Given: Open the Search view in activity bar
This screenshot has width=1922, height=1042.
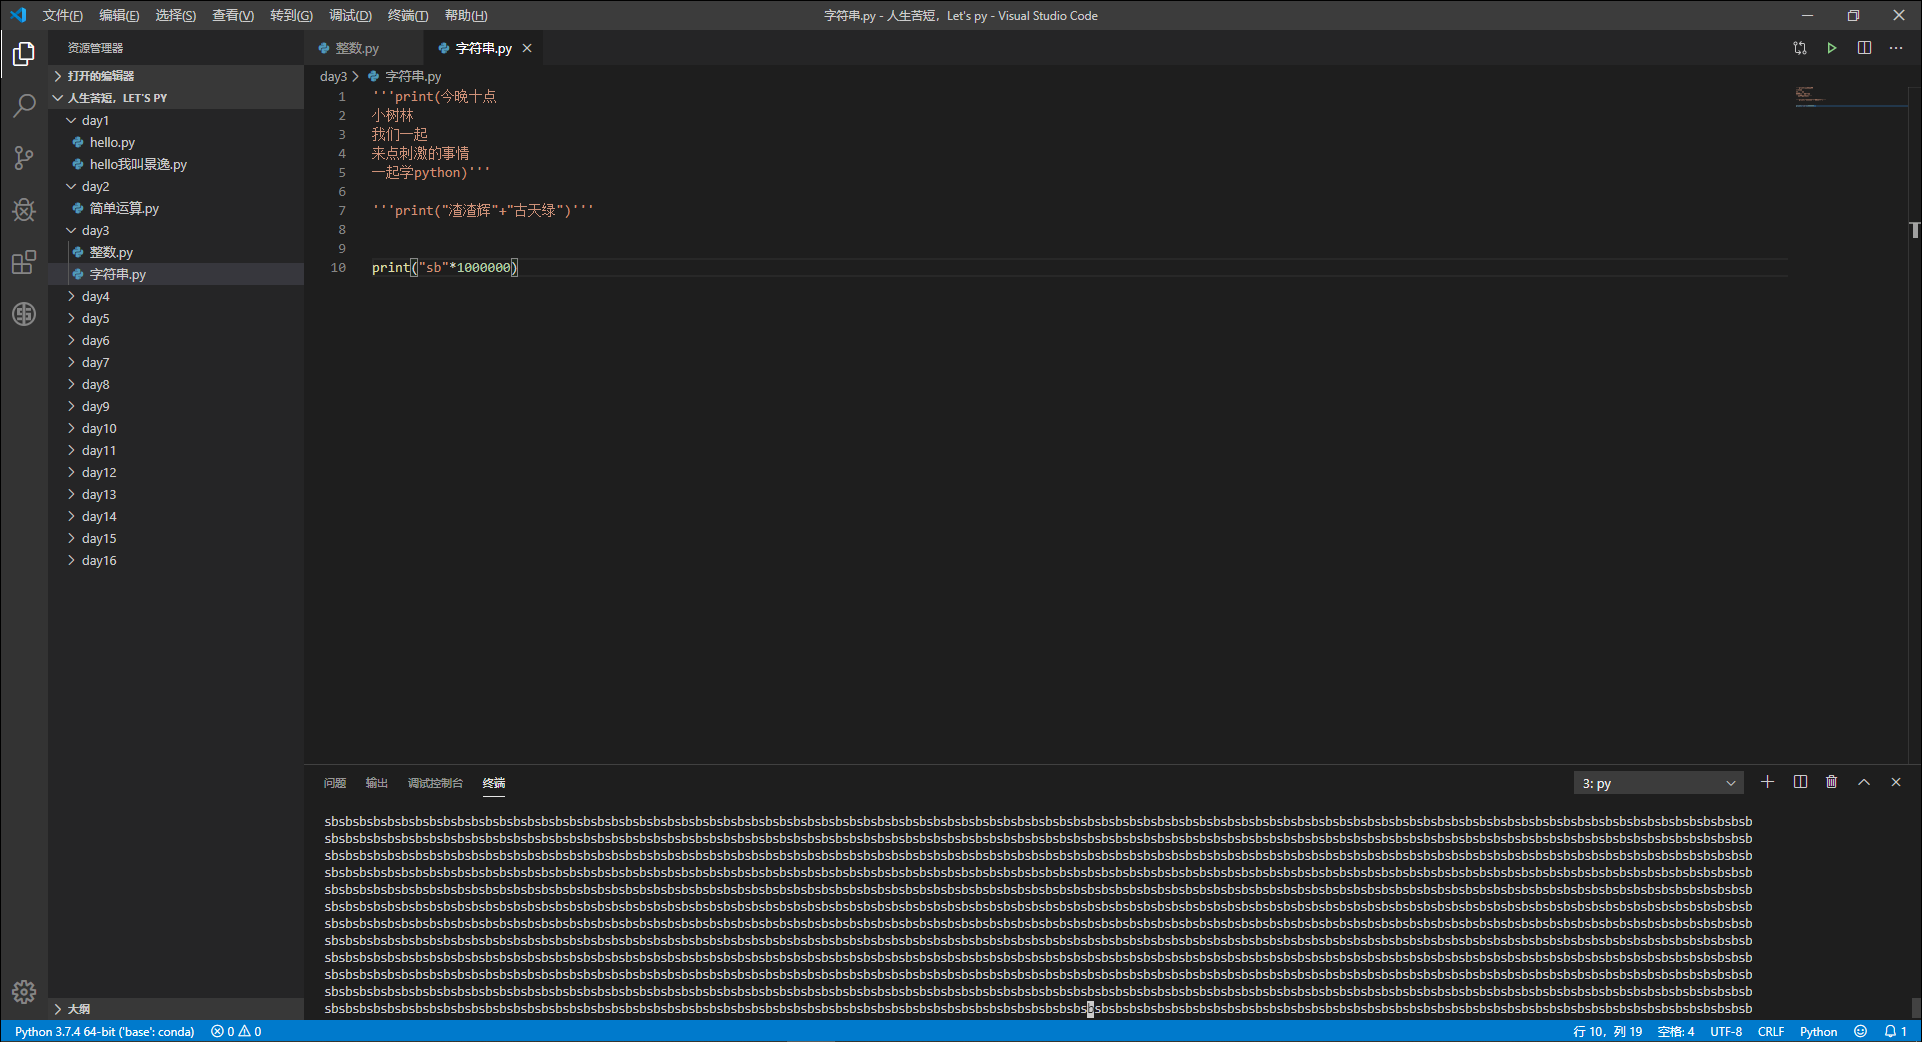Looking at the screenshot, I should click(x=24, y=105).
